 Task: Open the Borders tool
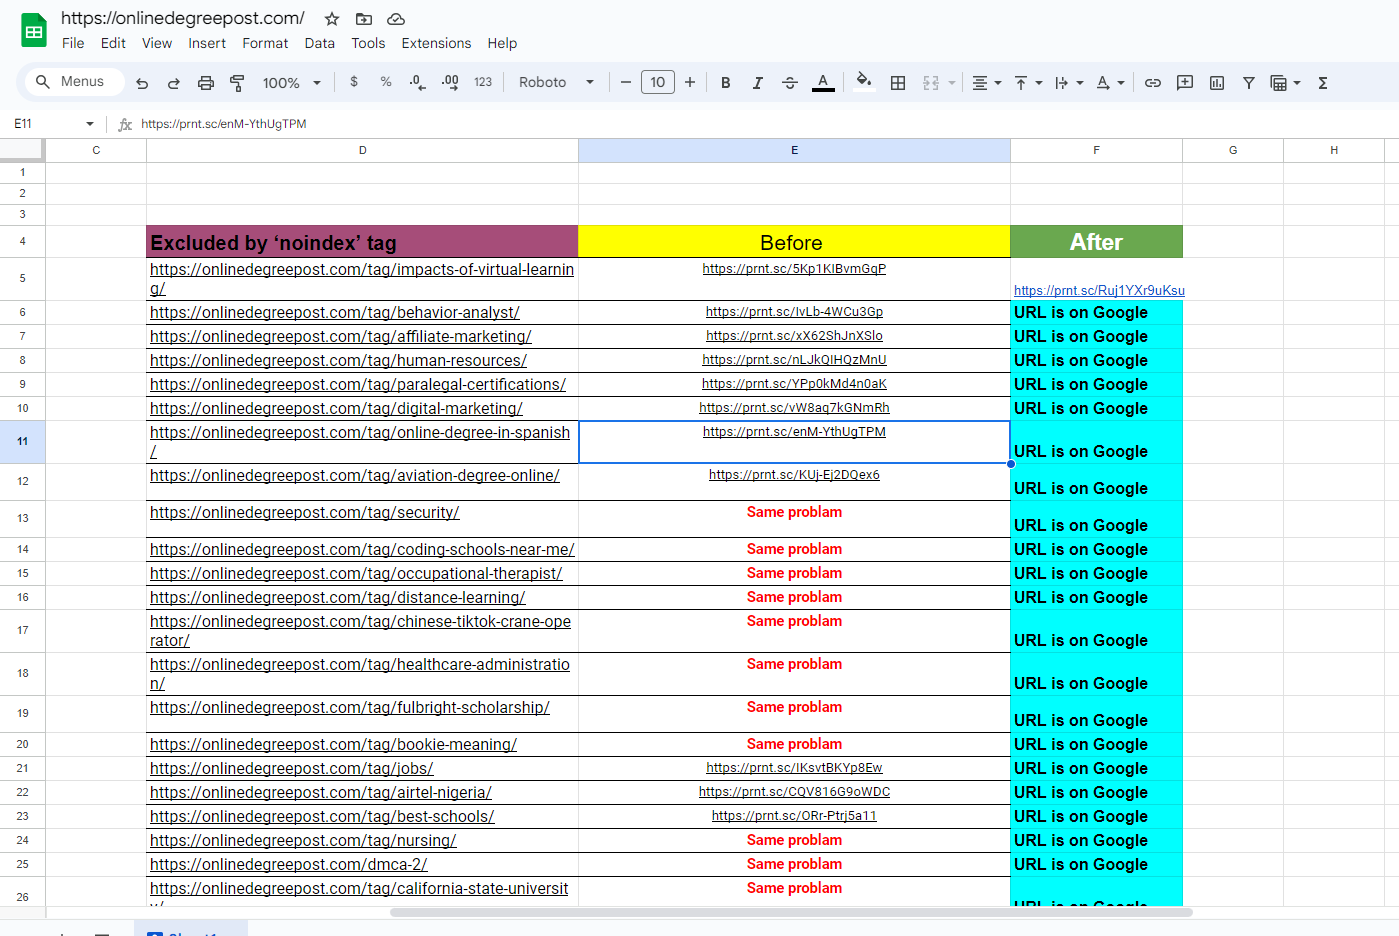898,83
